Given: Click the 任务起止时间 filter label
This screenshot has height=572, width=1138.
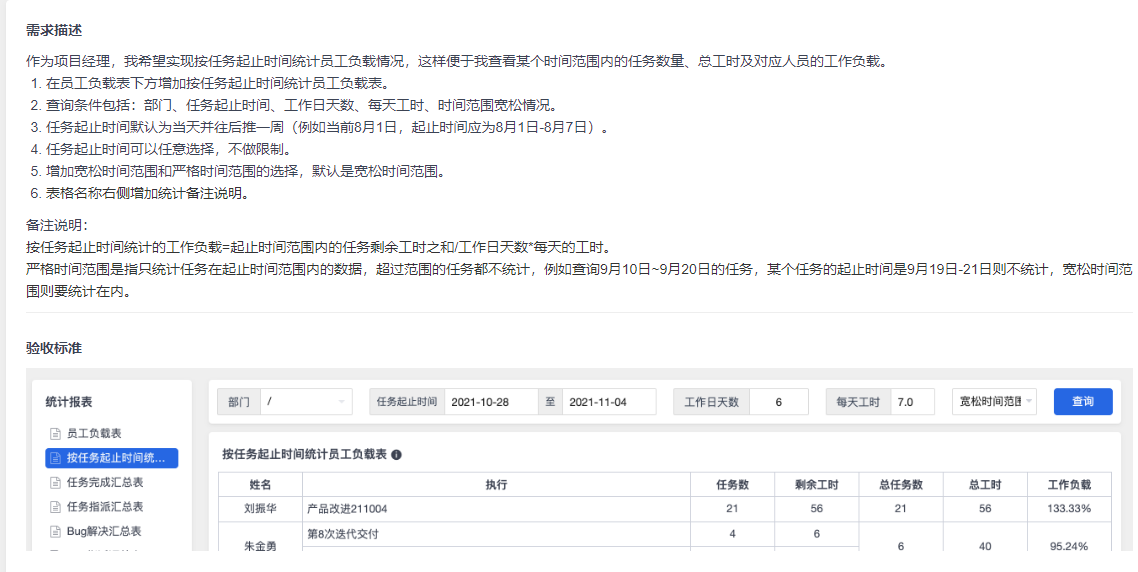Looking at the screenshot, I should click(x=406, y=401).
